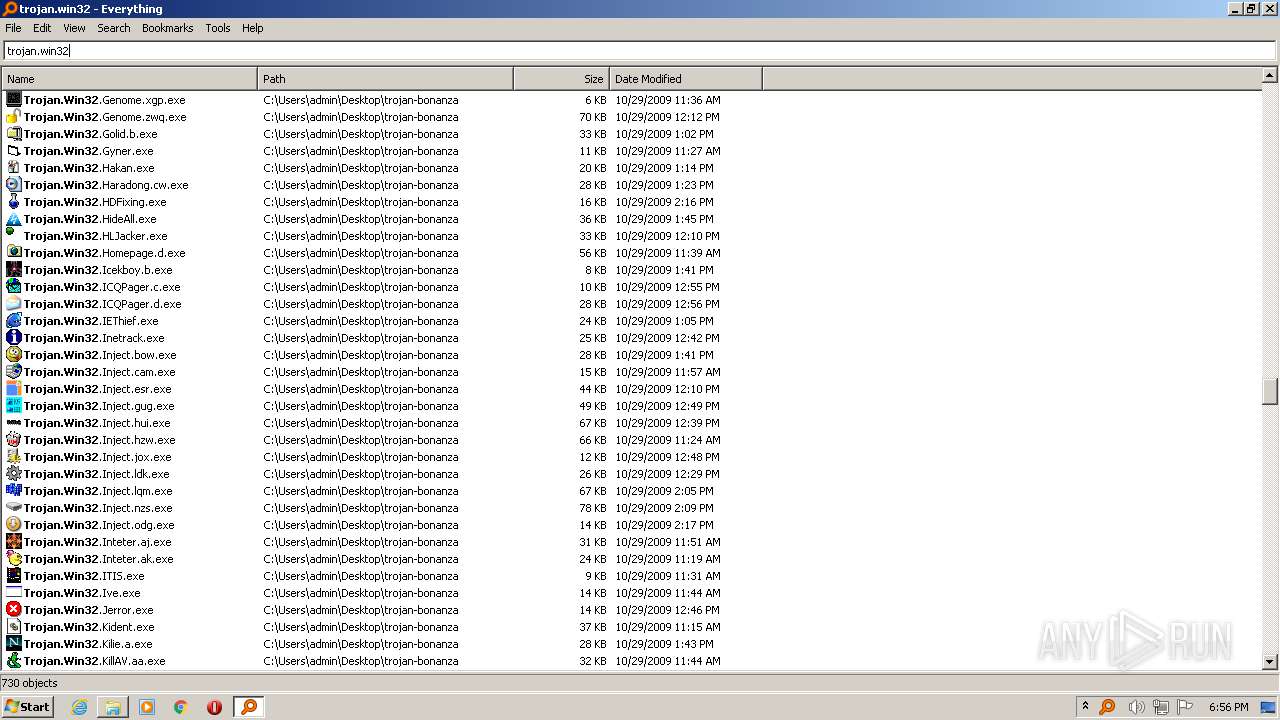Sort results by Size column header
1280x720 pixels.
pyautogui.click(x=561, y=79)
